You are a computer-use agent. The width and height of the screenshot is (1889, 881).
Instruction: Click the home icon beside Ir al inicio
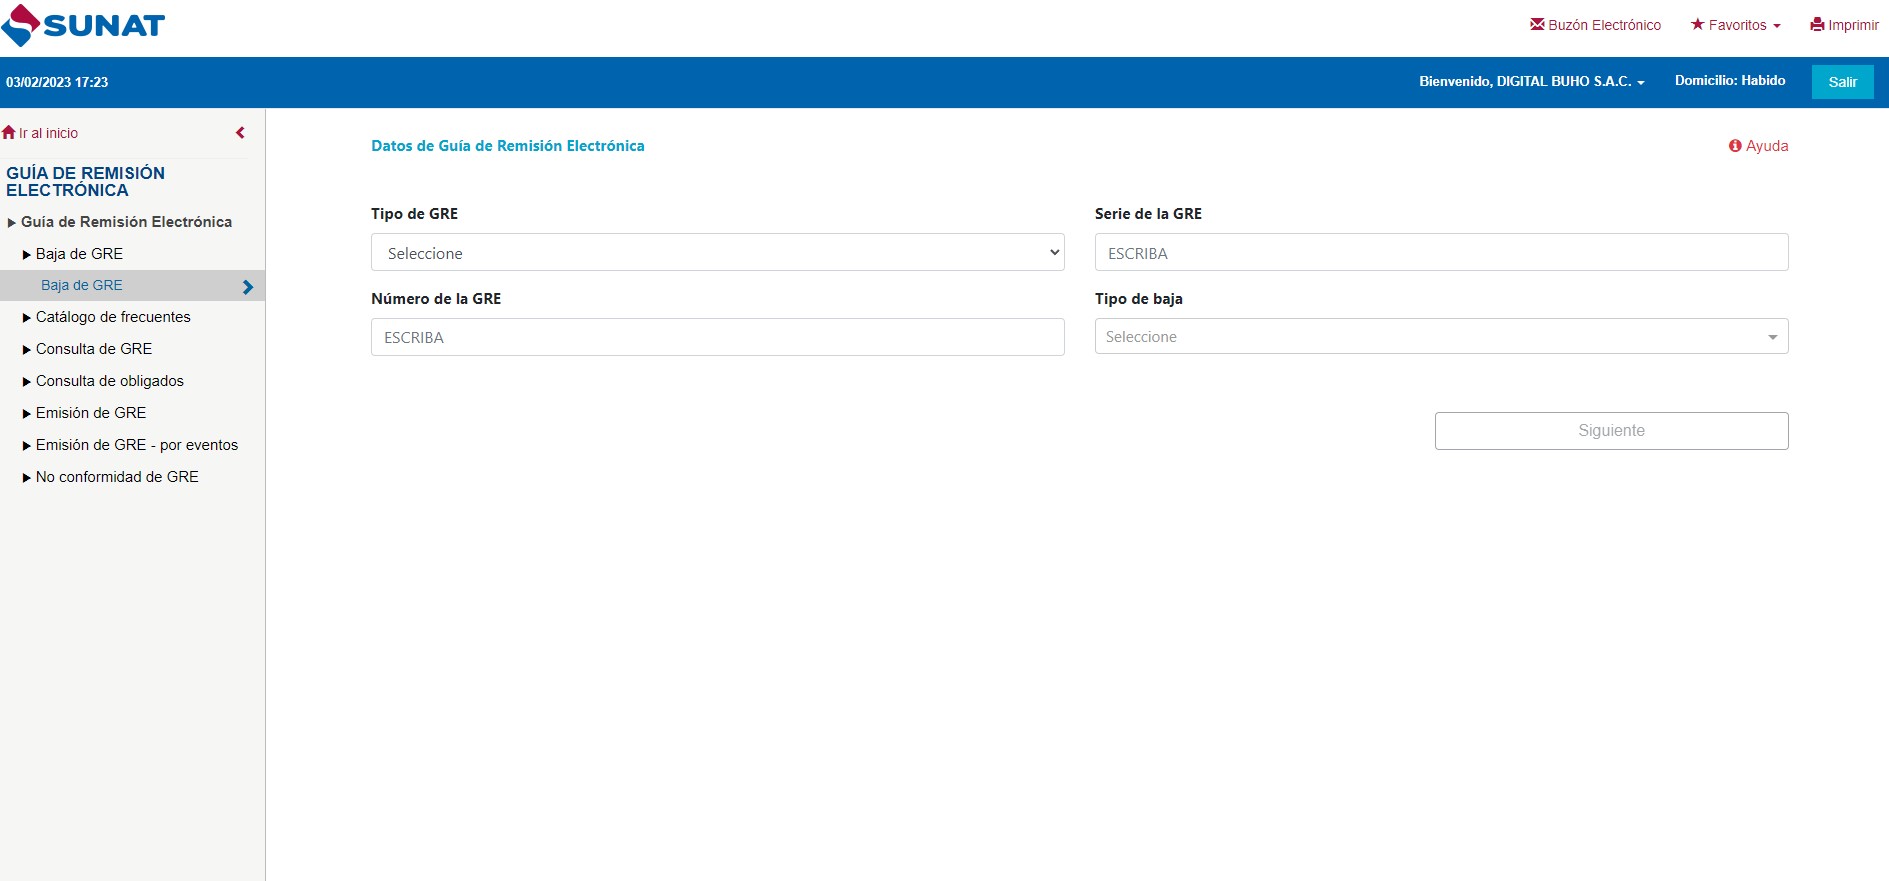point(9,132)
